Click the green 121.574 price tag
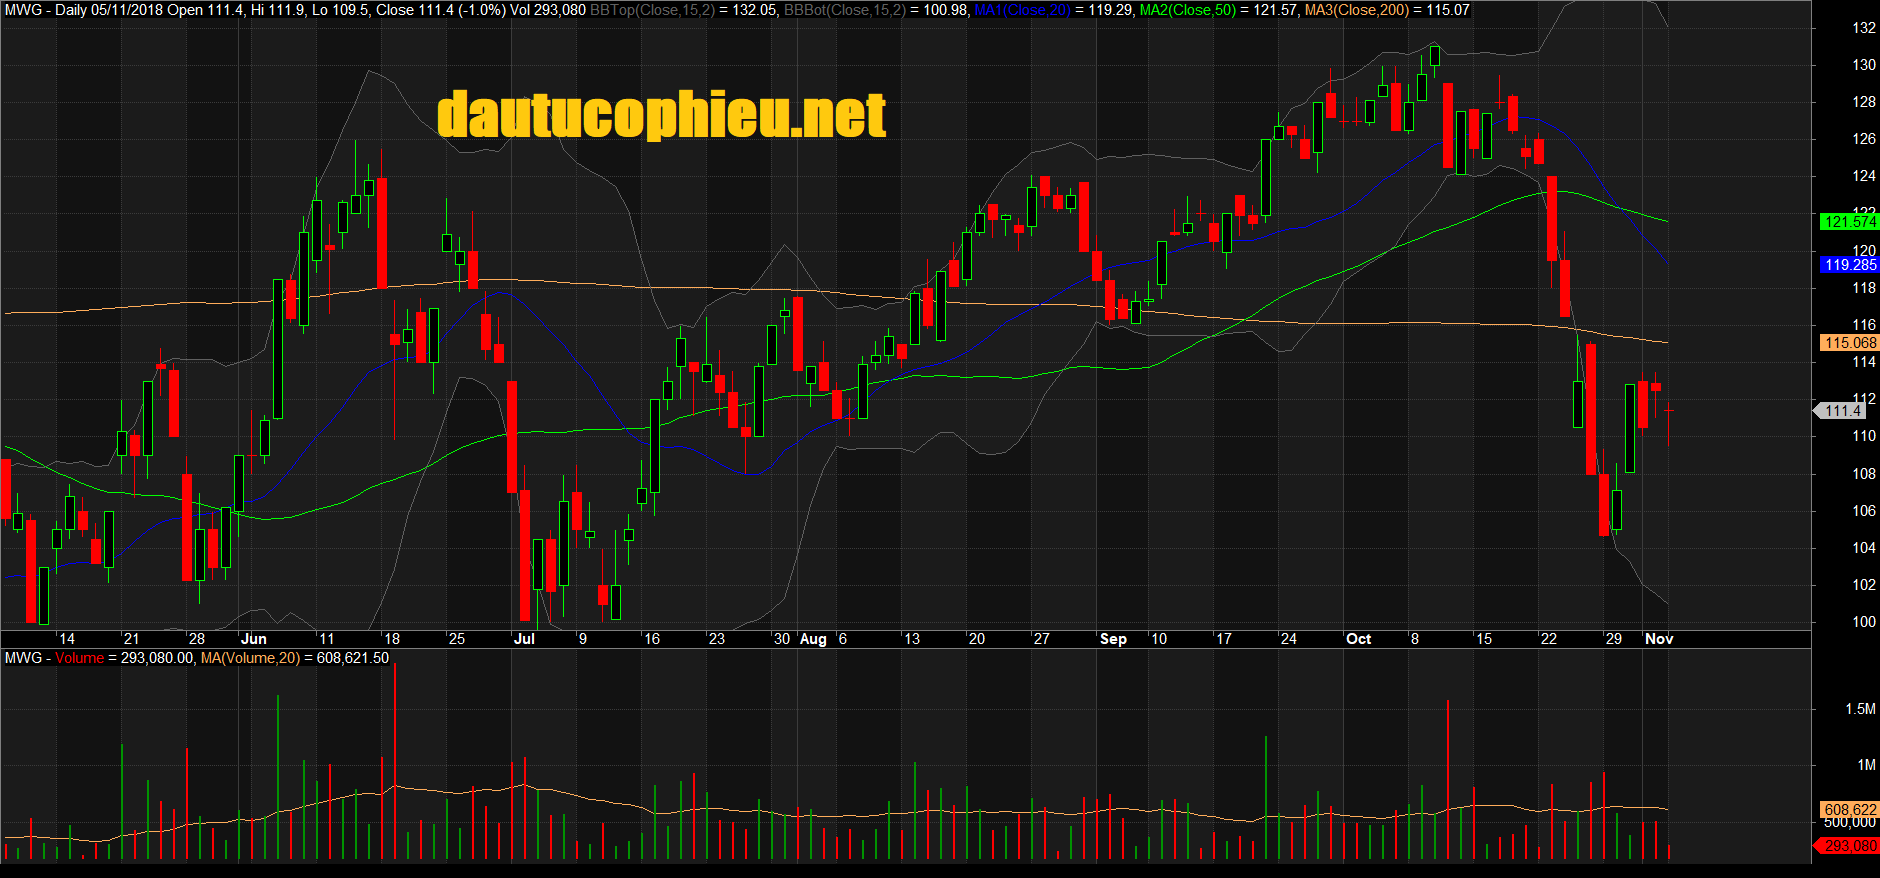The height and width of the screenshot is (878, 1880). (1849, 222)
